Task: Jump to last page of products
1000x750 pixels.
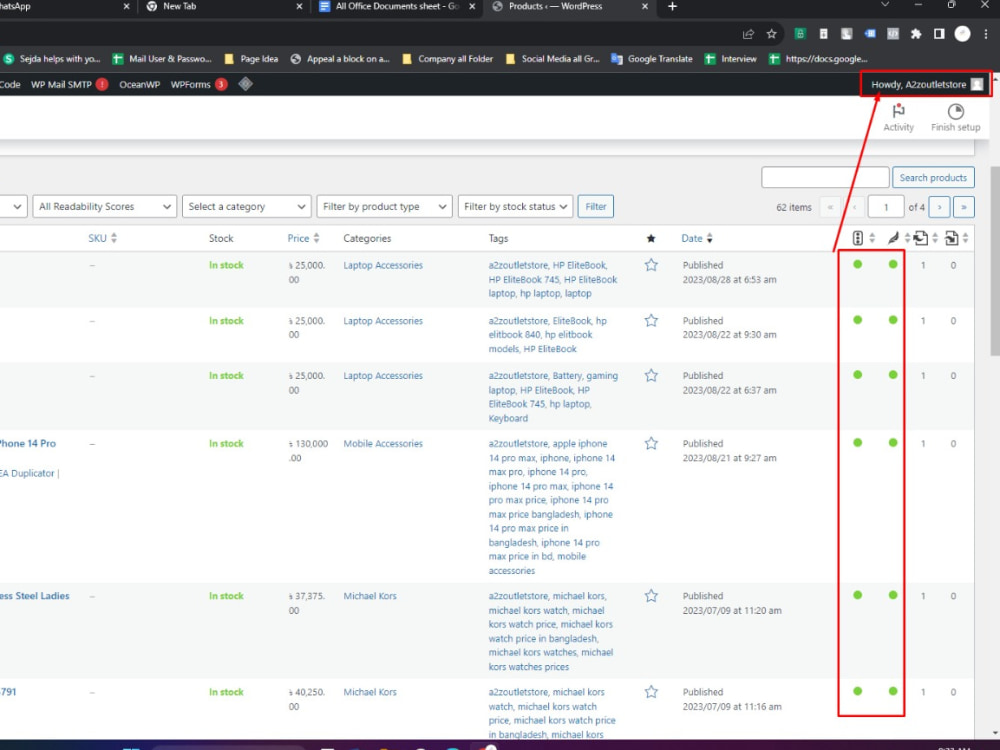Action: (x=964, y=207)
